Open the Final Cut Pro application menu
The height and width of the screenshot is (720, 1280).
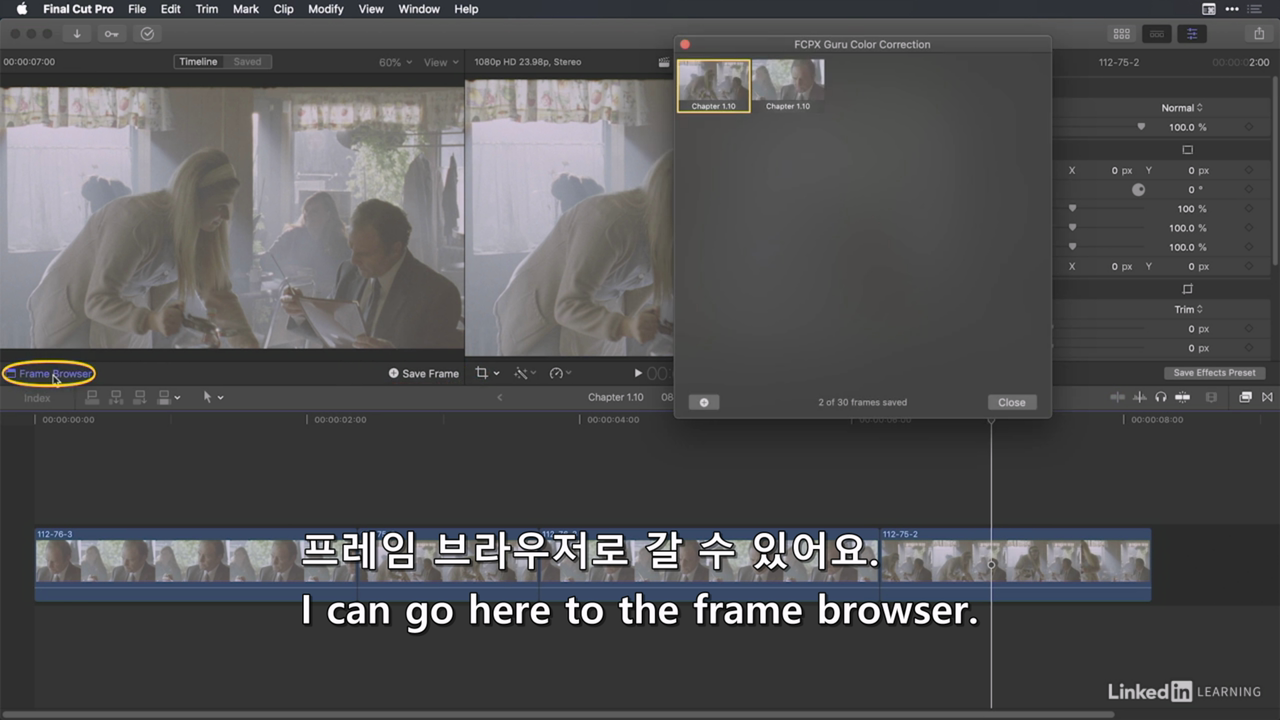pos(78,9)
